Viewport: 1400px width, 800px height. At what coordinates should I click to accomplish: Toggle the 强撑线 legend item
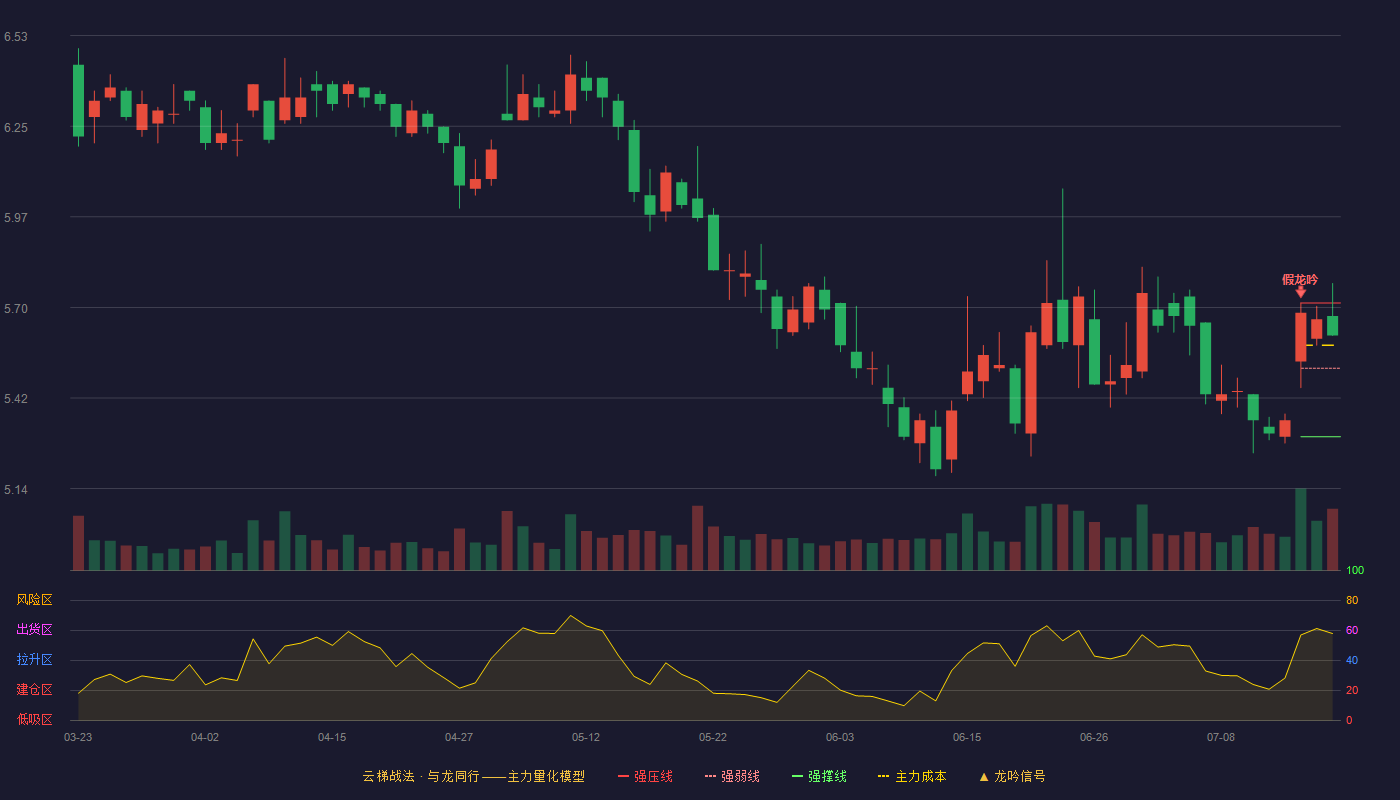coord(819,776)
